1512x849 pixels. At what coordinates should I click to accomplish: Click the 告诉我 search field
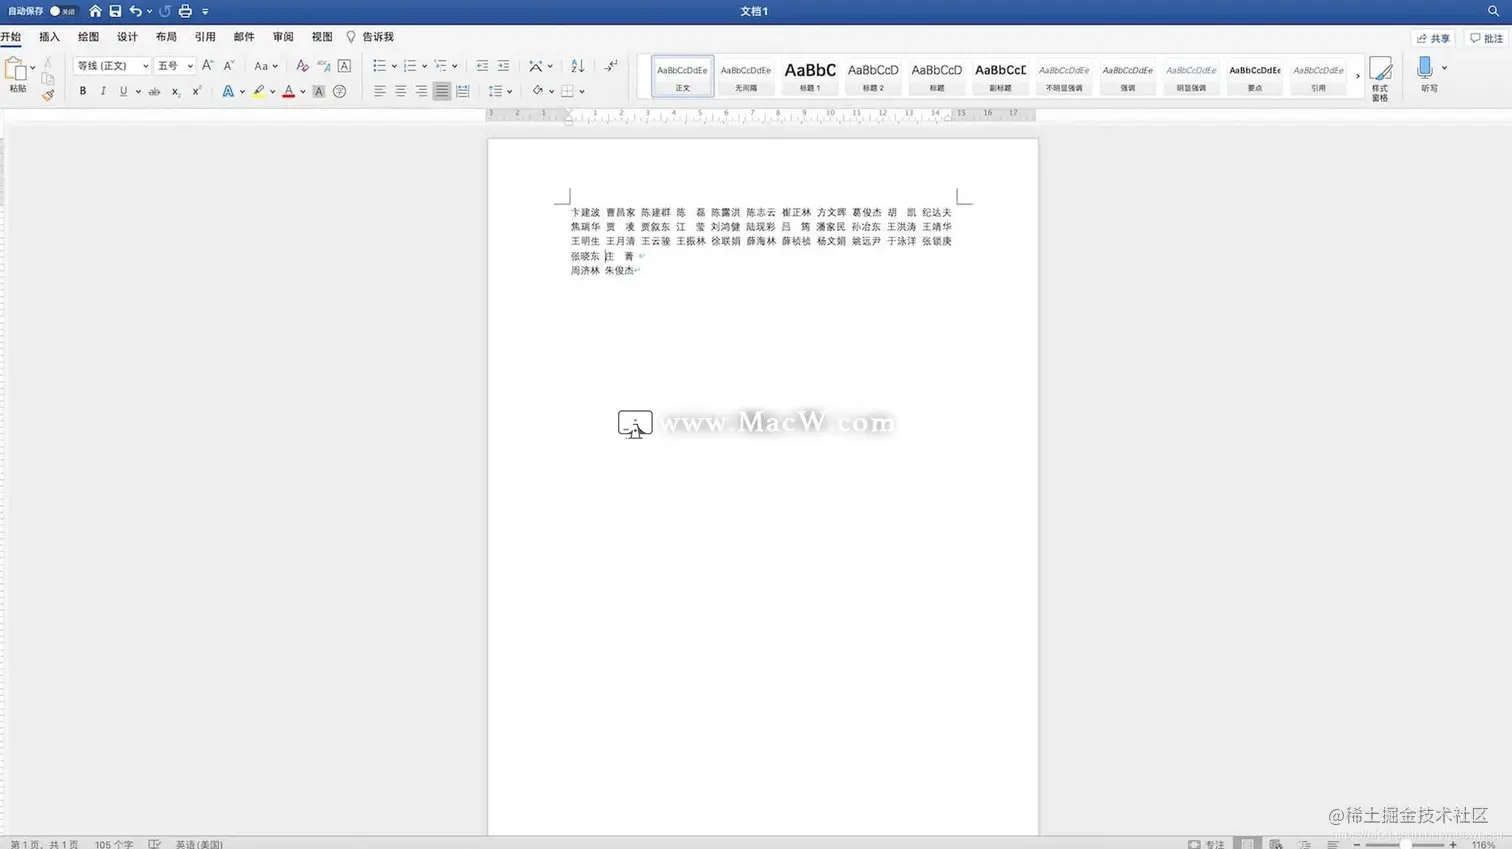(370, 37)
